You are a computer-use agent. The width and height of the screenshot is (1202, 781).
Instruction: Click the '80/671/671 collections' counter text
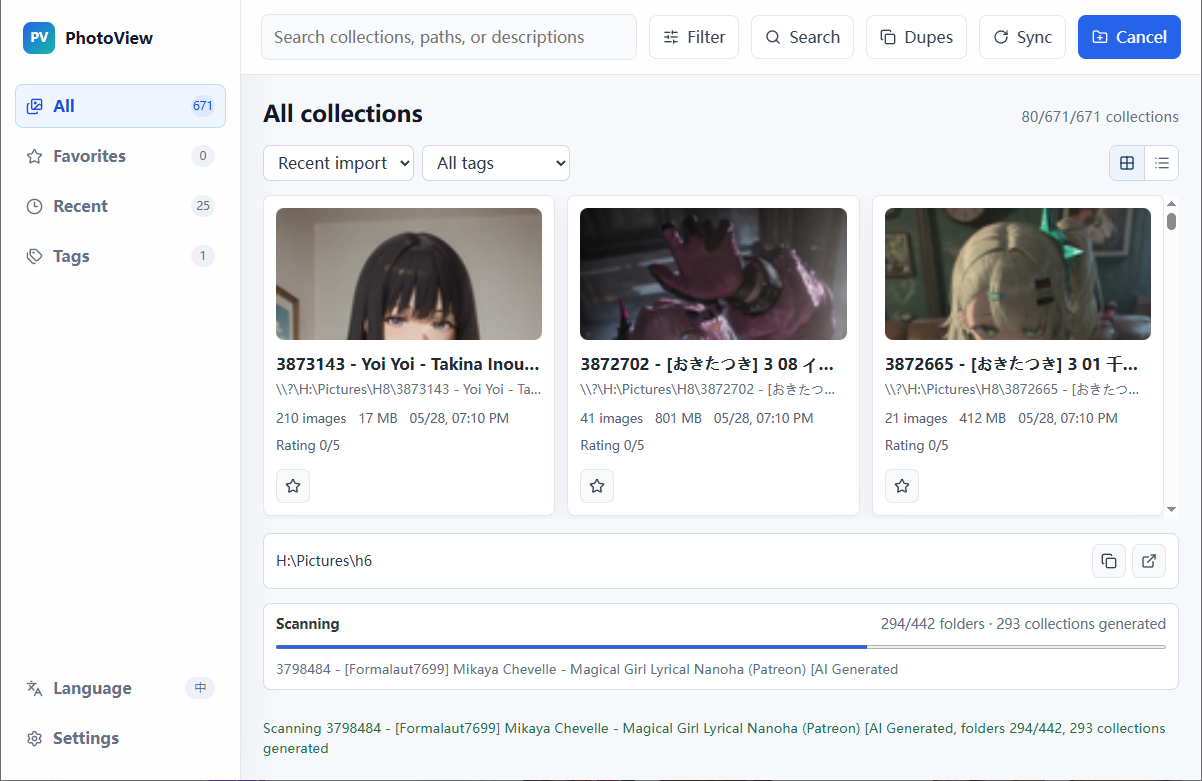1100,117
